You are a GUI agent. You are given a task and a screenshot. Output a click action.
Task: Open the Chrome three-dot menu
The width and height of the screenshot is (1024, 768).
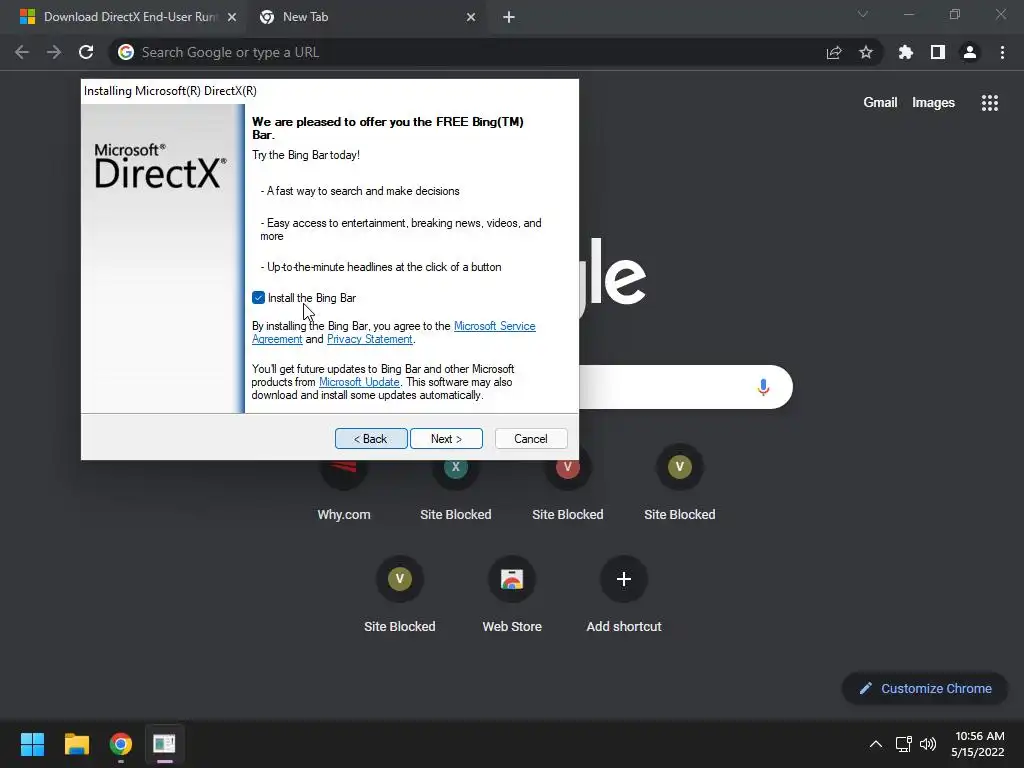point(1002,52)
